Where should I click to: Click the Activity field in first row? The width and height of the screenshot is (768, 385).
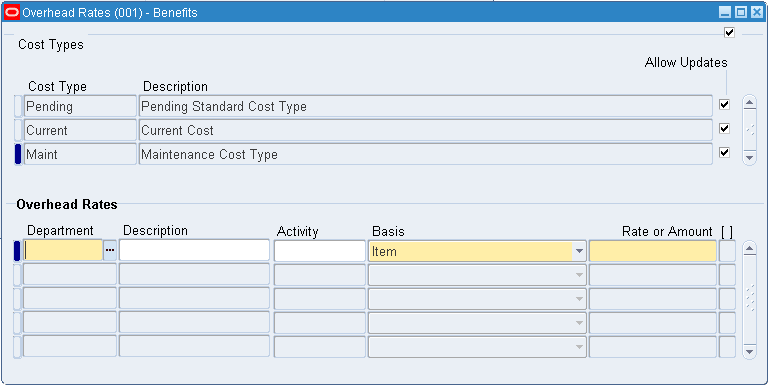pyautogui.click(x=320, y=250)
